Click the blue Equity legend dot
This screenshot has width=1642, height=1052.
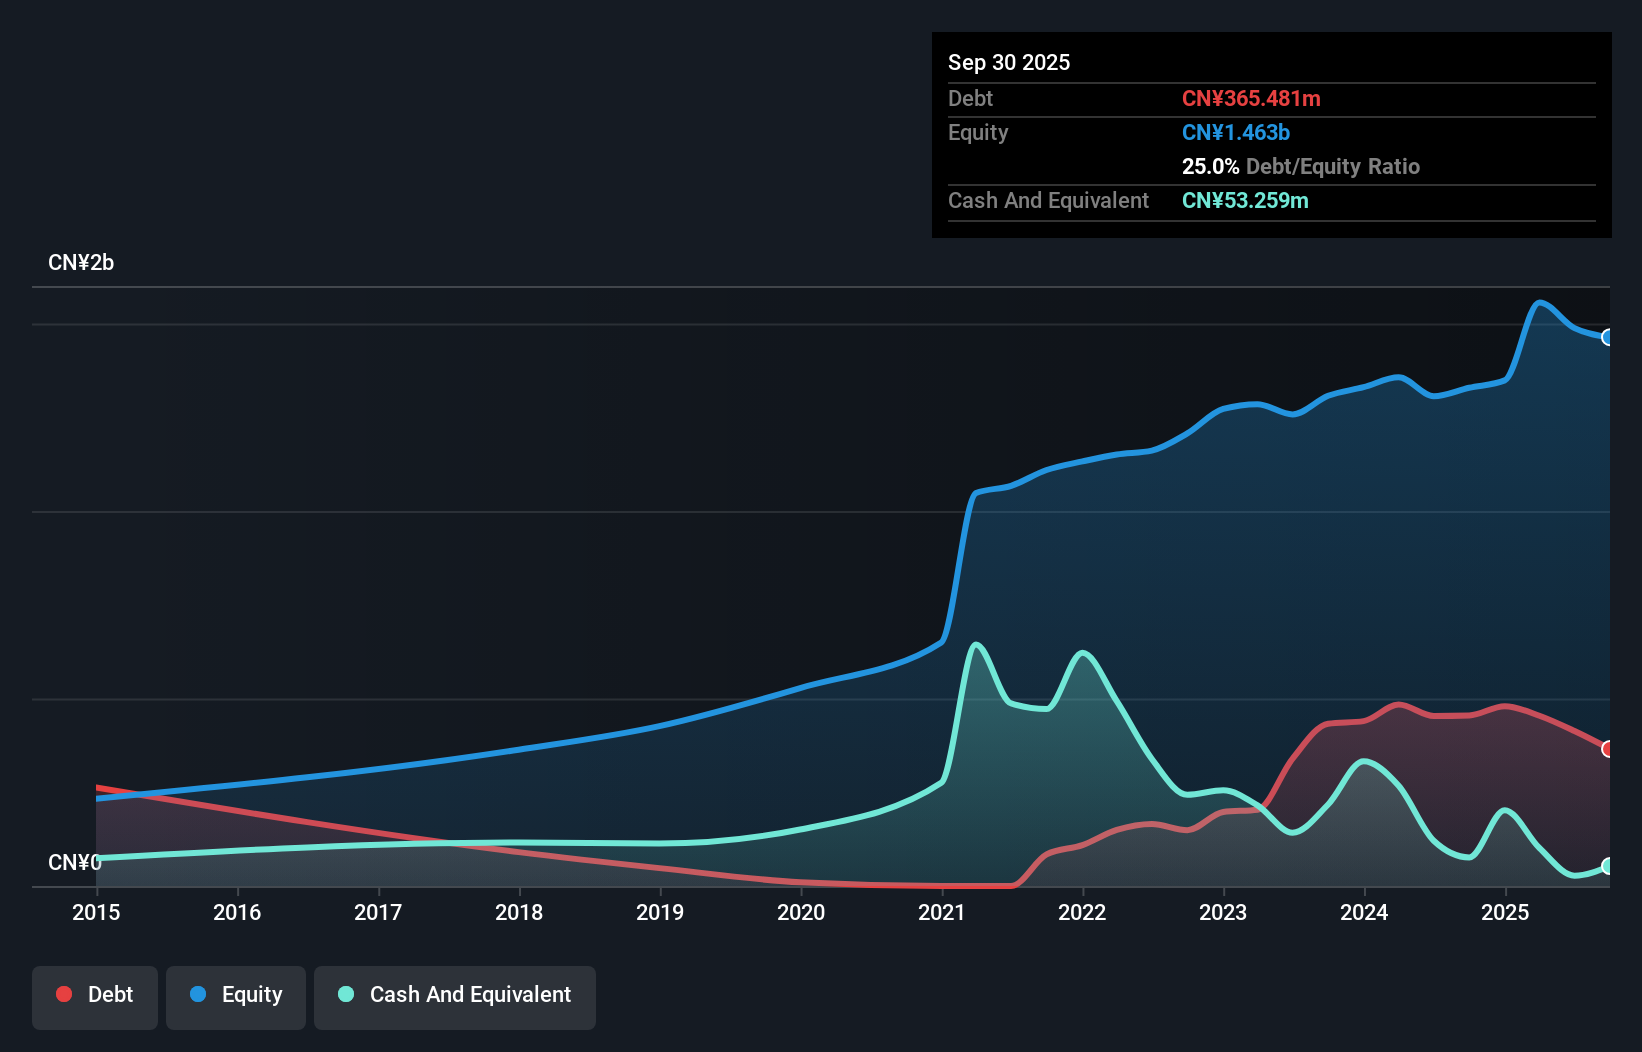[198, 994]
